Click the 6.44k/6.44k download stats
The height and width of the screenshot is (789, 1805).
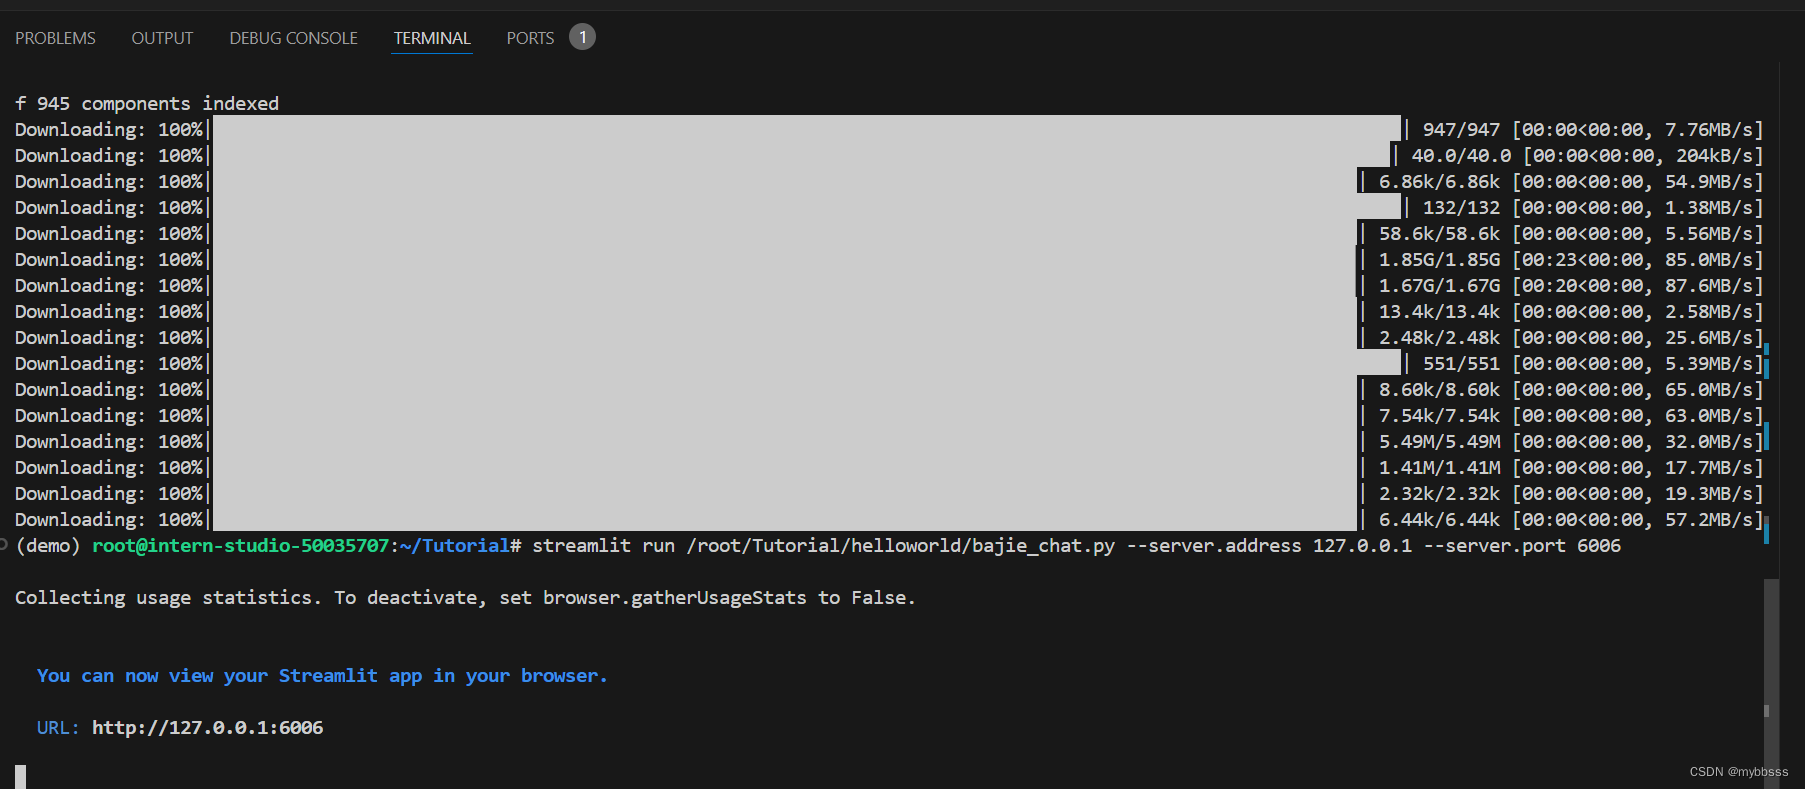click(x=1571, y=519)
